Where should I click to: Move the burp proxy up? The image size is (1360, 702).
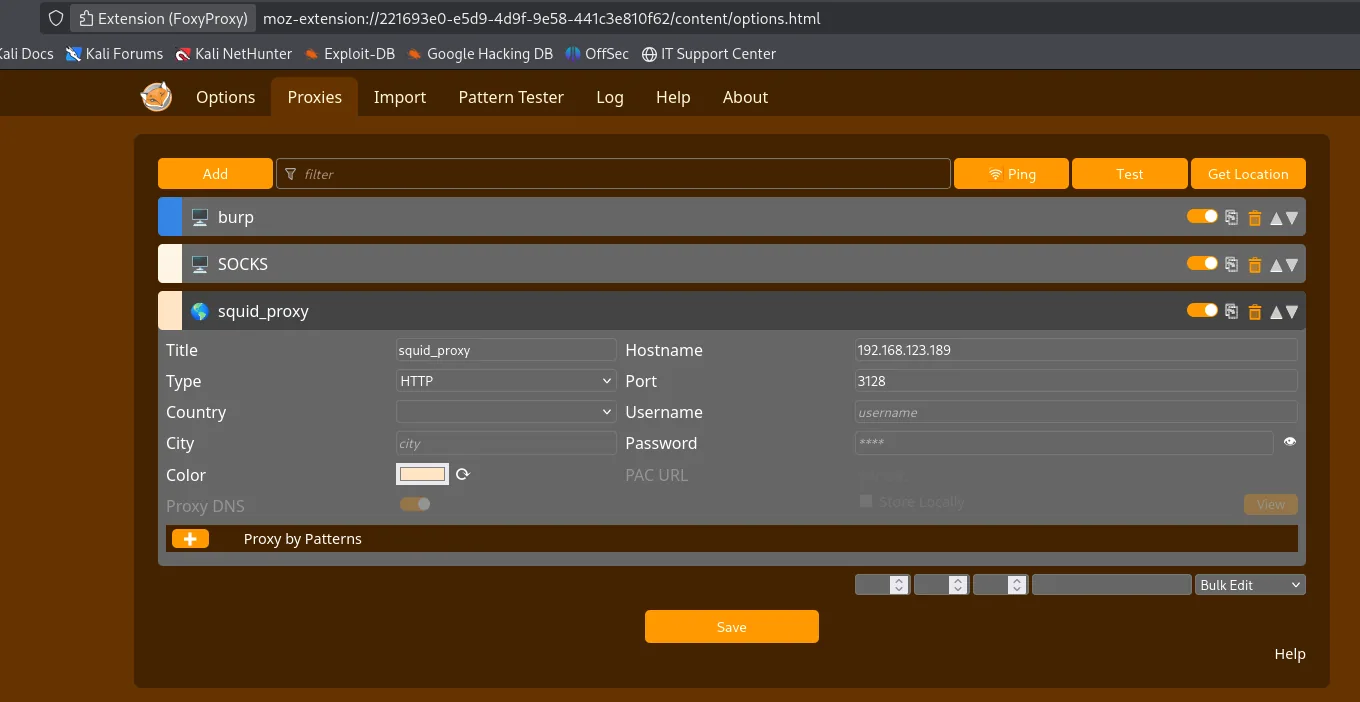(x=1276, y=217)
